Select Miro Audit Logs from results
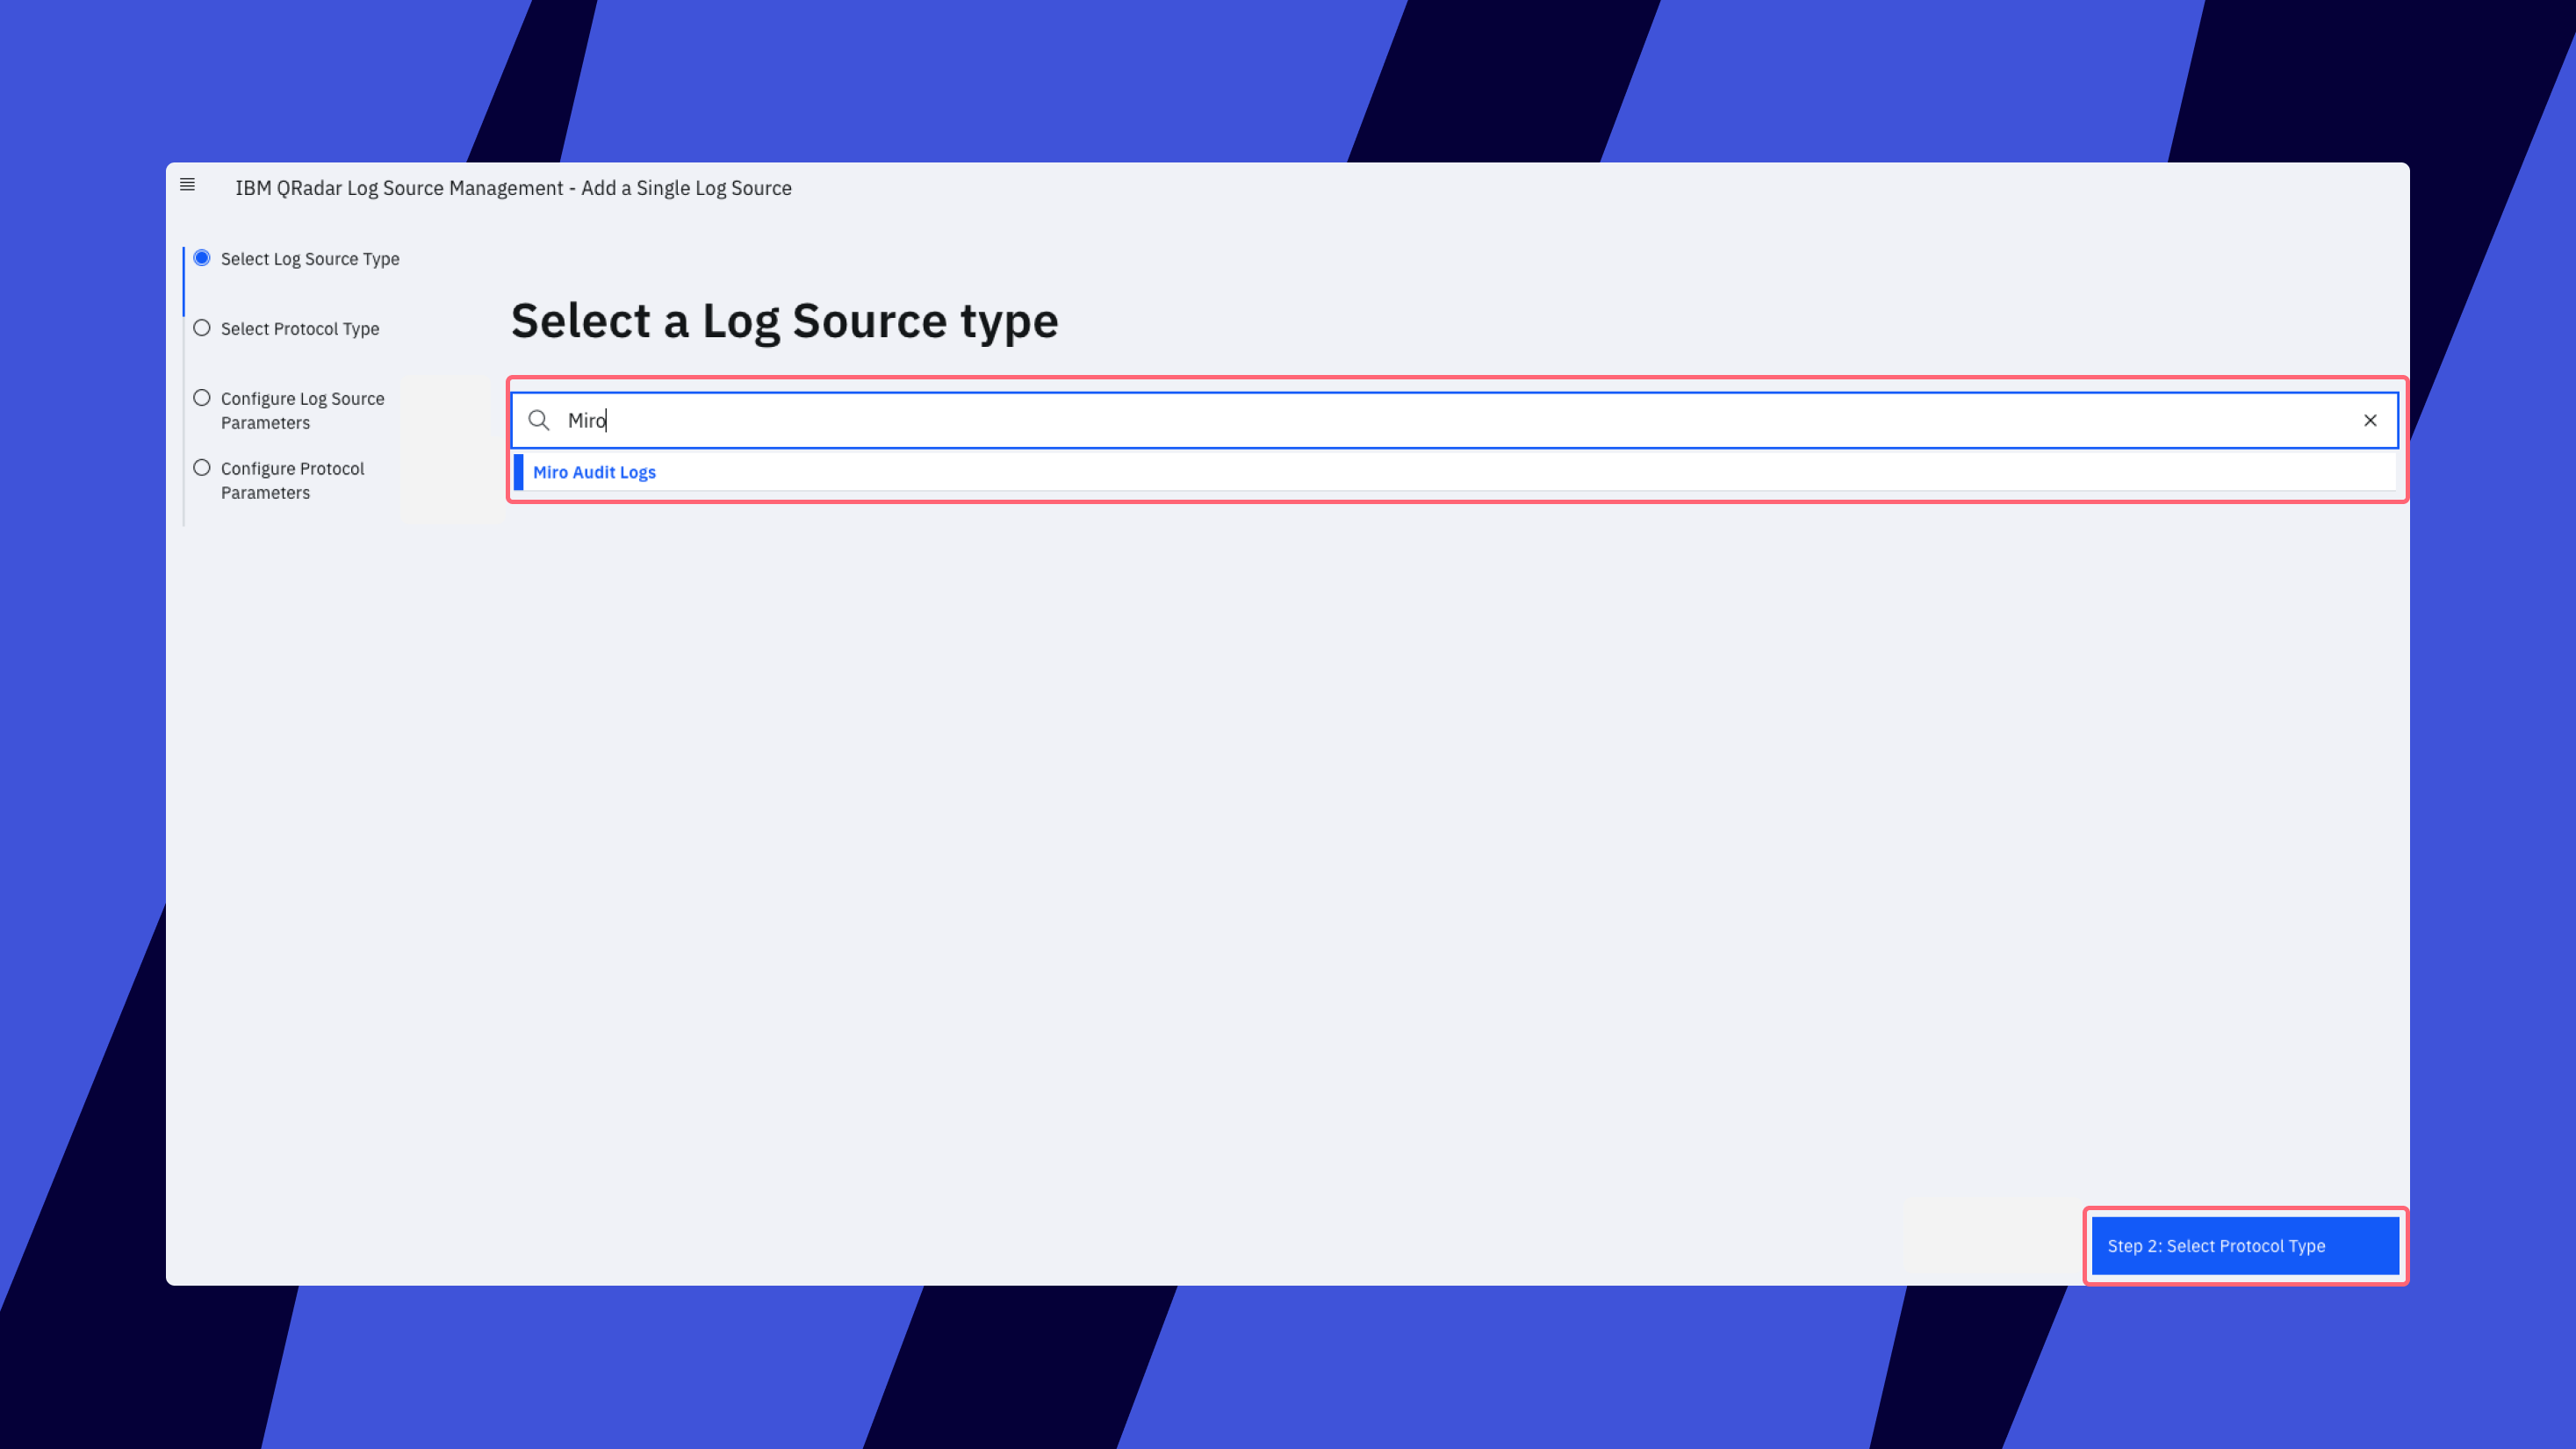Image resolution: width=2576 pixels, height=1449 pixels. (594, 472)
